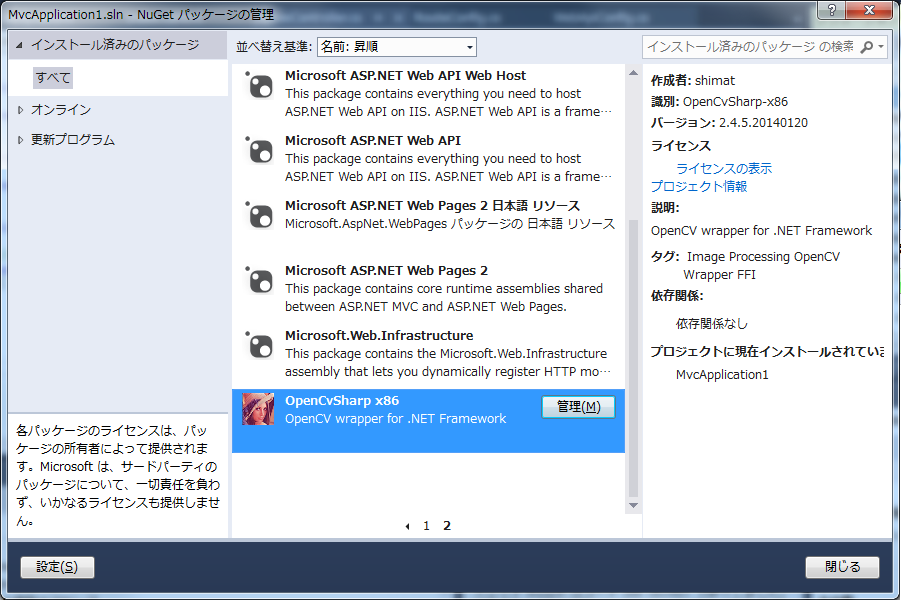This screenshot has height=600, width=901.
Task: Click the OpenCvSharp x86 Lena thumbnail
Action: [x=258, y=409]
